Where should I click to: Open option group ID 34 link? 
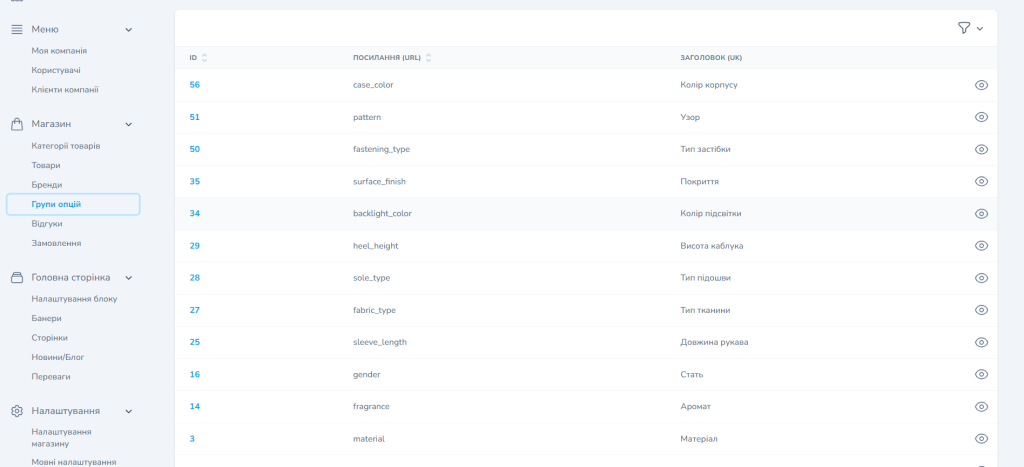(195, 213)
